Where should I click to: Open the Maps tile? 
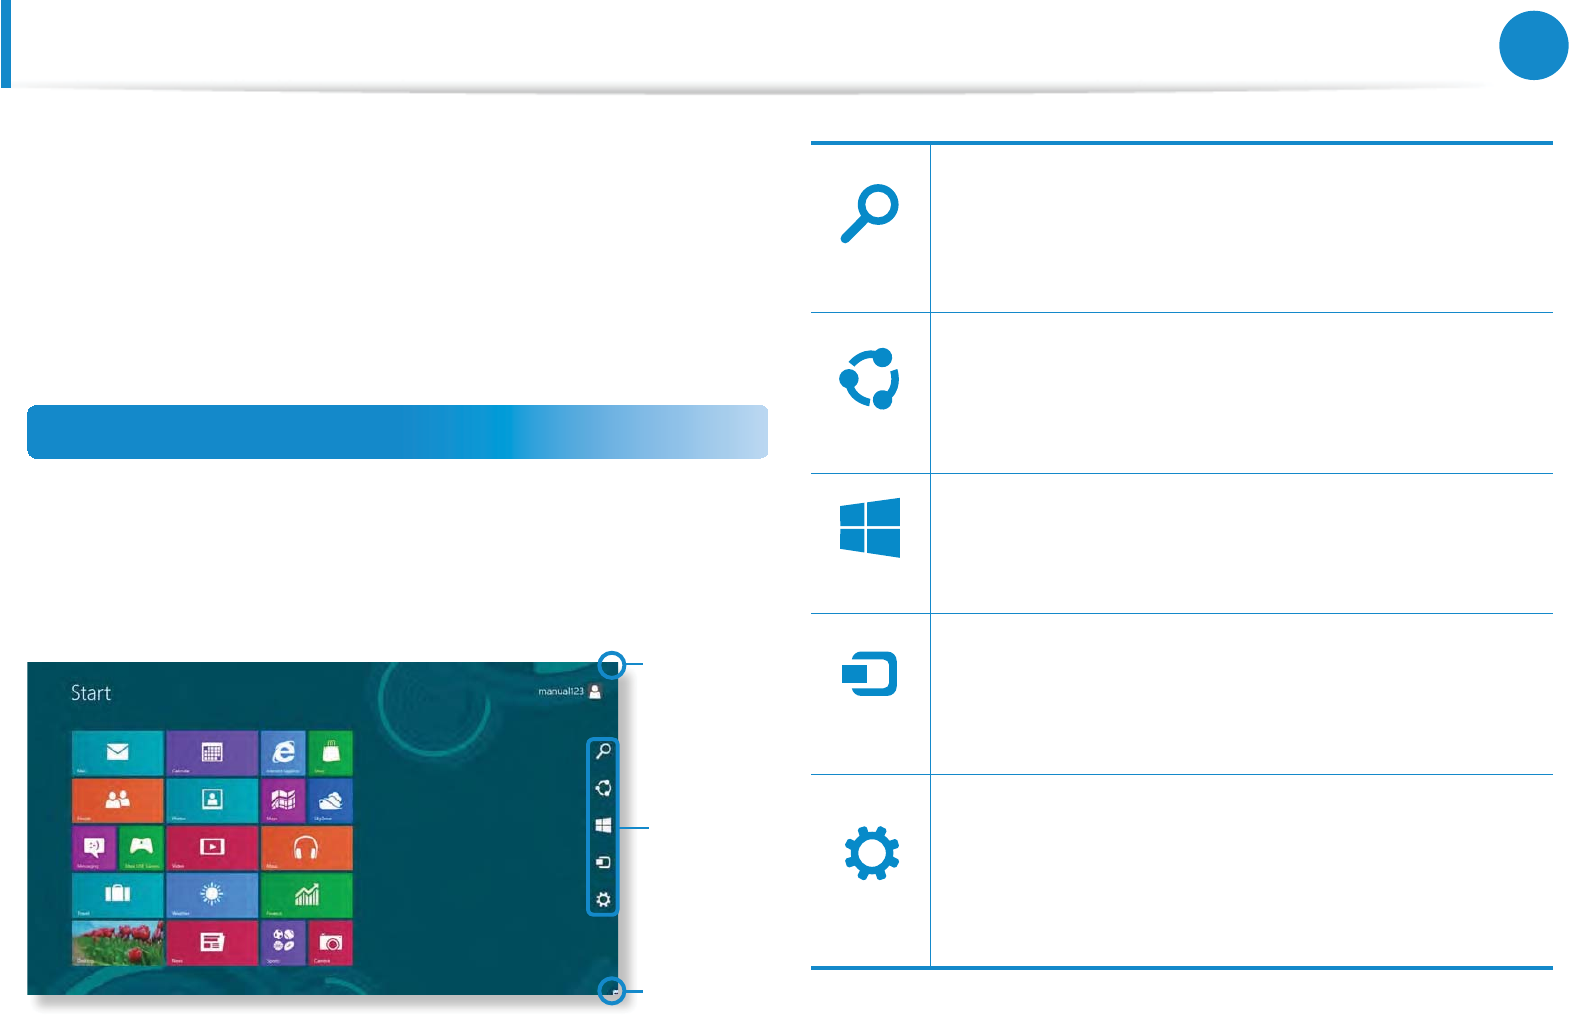click(x=283, y=800)
